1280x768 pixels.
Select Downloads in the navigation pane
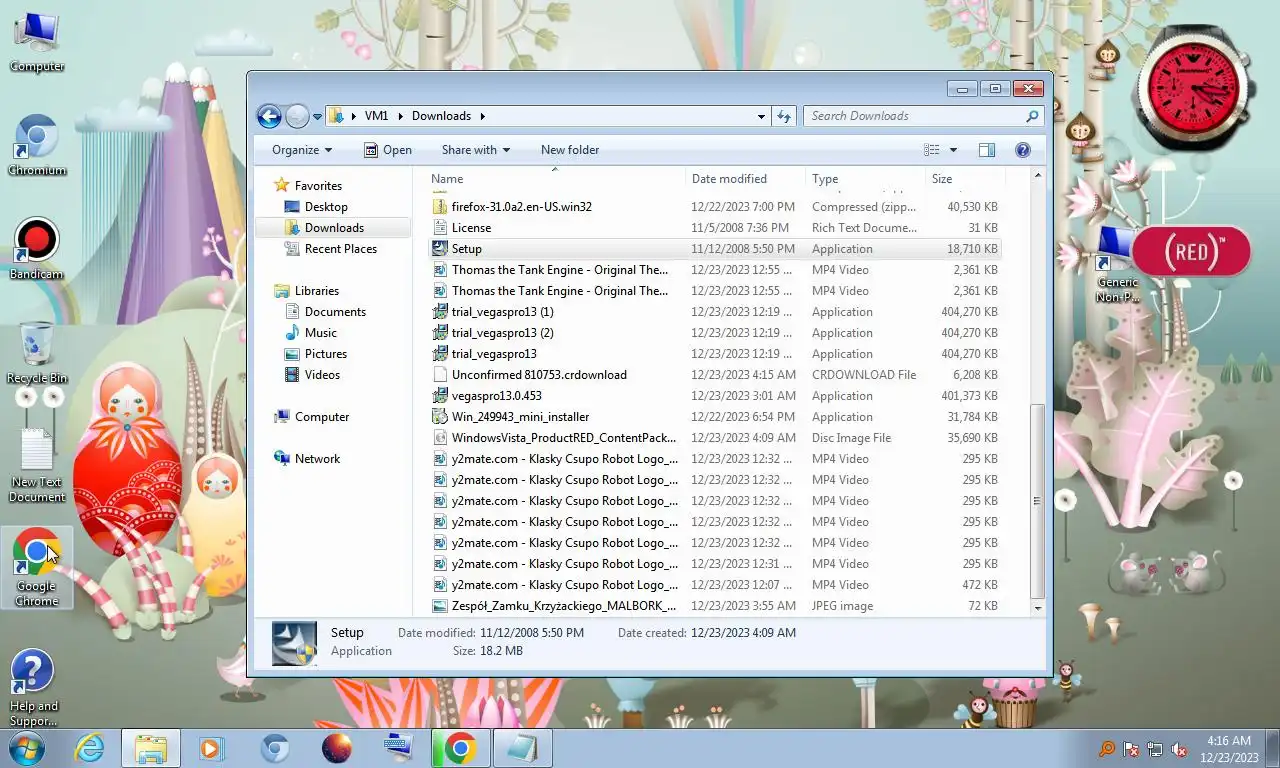tap(334, 228)
